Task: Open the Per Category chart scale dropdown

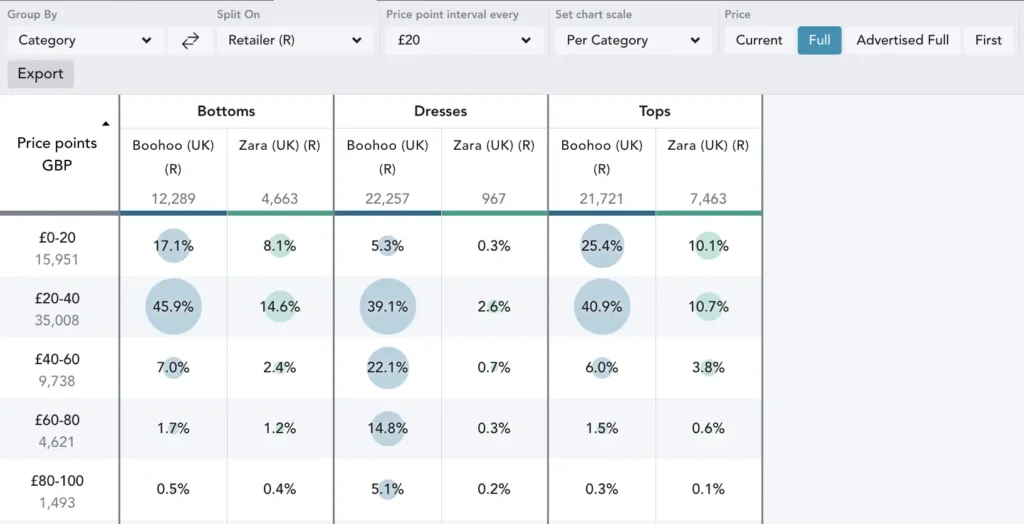Action: click(x=633, y=40)
